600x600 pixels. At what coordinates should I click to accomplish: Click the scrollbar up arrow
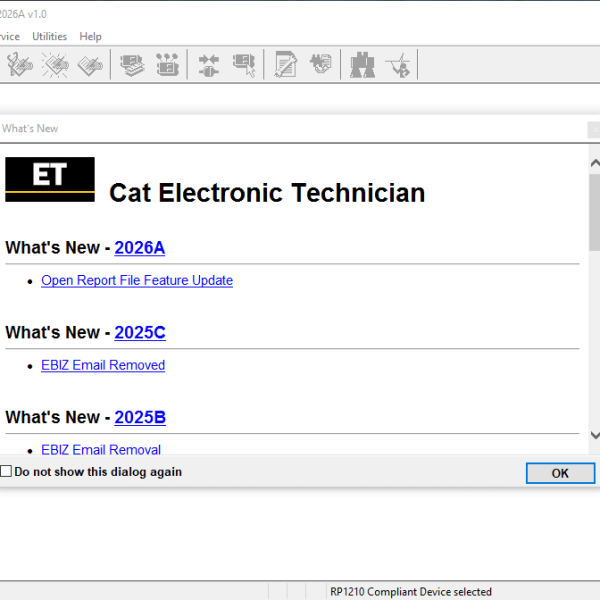coord(595,163)
